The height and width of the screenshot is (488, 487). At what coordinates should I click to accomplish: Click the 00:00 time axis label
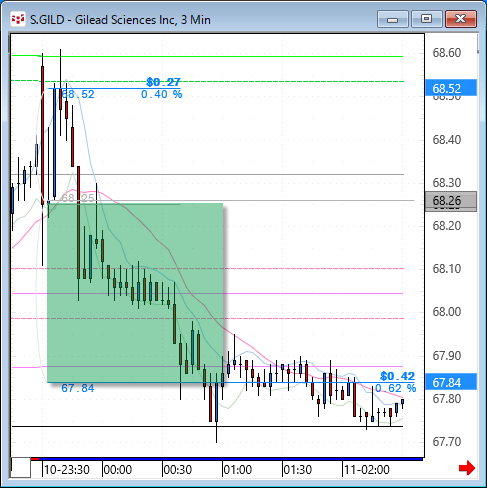point(118,470)
